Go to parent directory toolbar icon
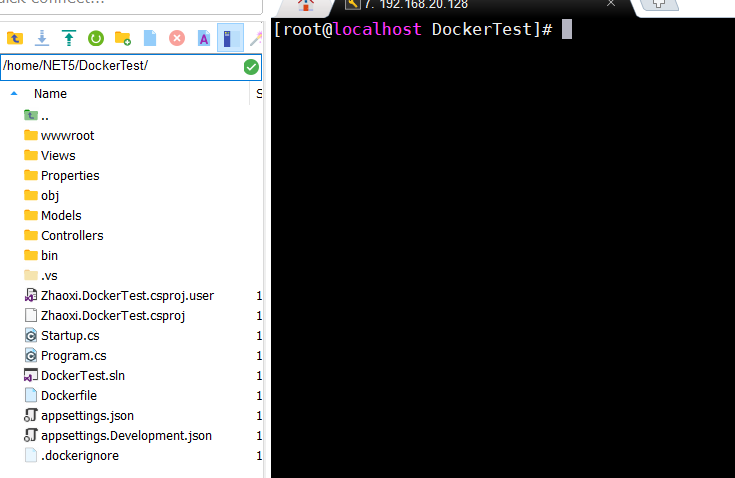The image size is (735, 478). click(15, 38)
